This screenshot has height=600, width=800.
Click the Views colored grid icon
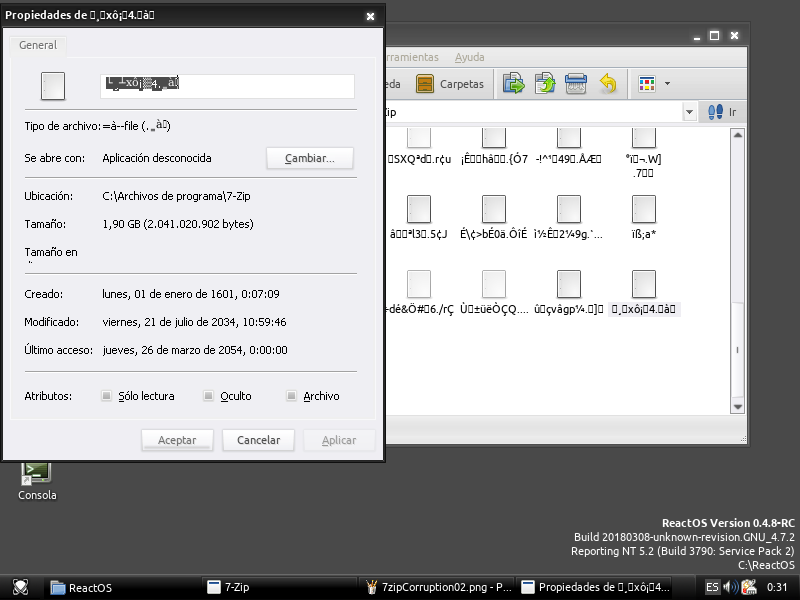(x=647, y=84)
